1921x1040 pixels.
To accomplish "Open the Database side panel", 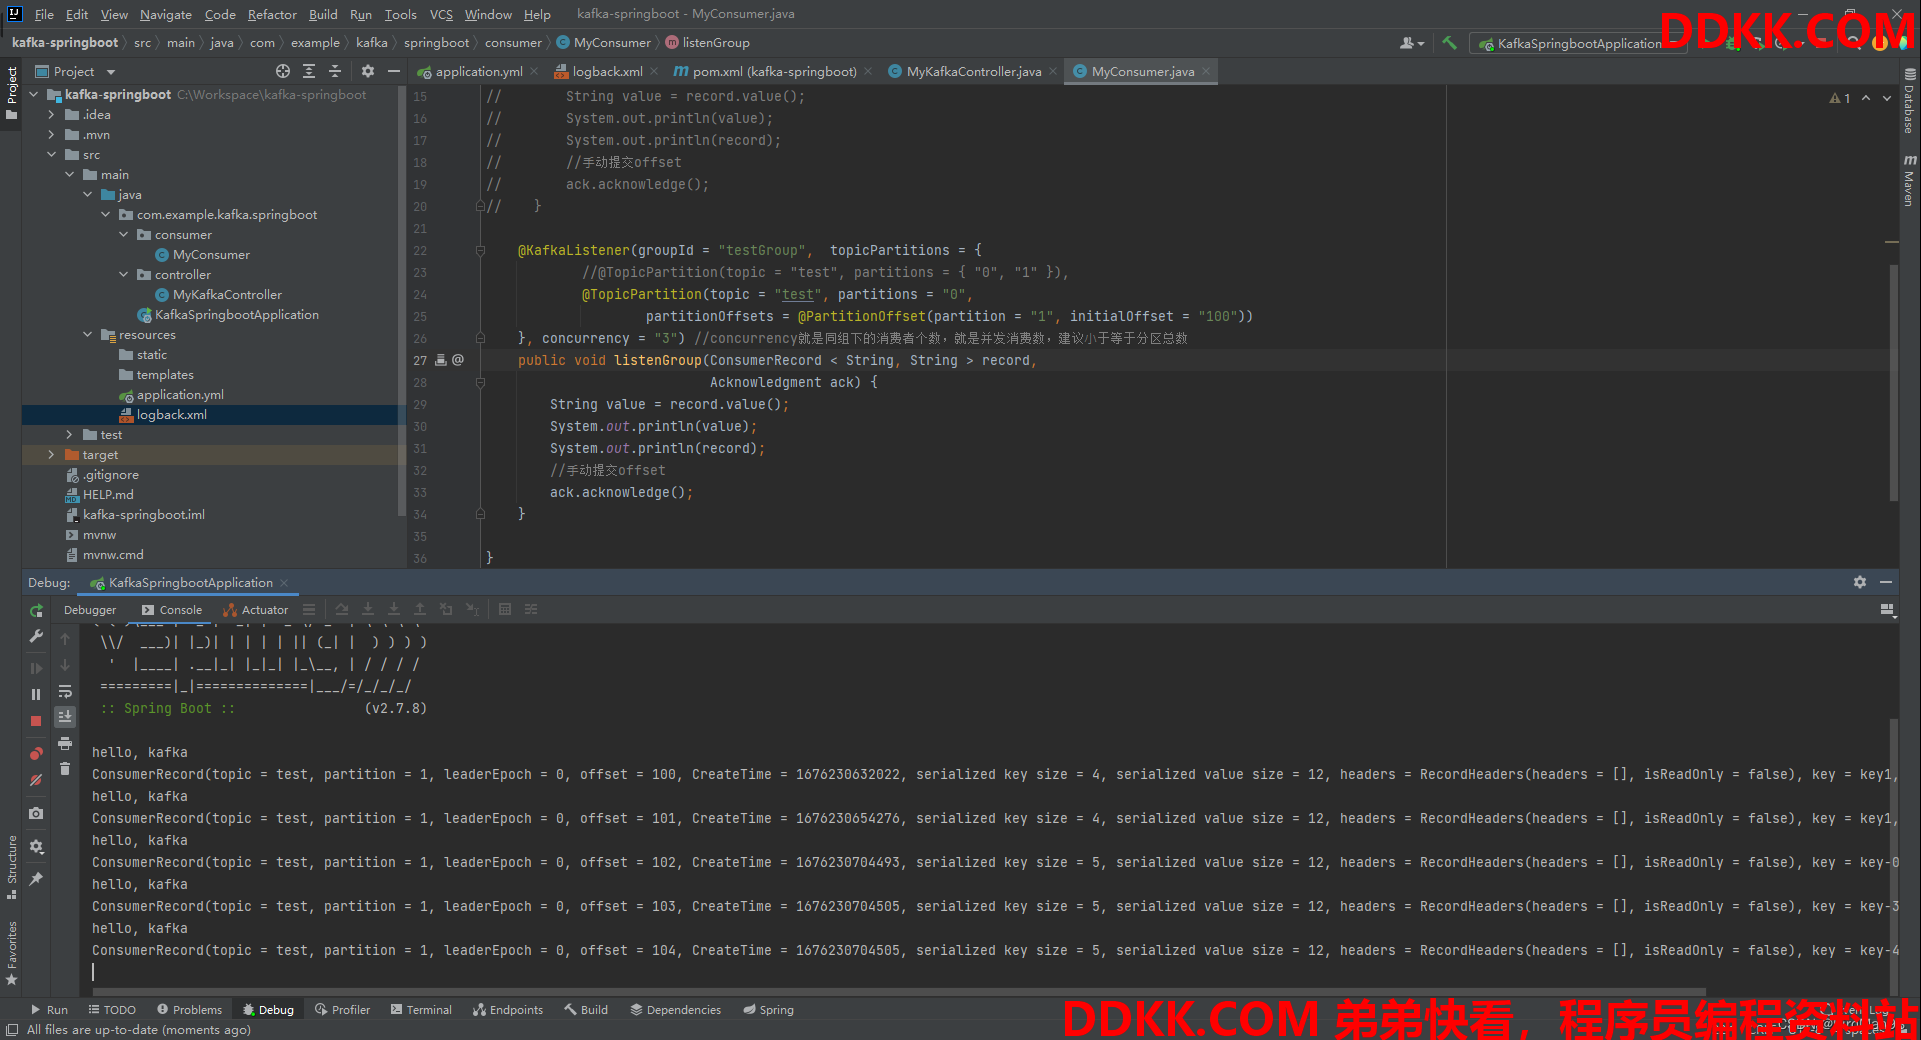I will coord(1909,101).
